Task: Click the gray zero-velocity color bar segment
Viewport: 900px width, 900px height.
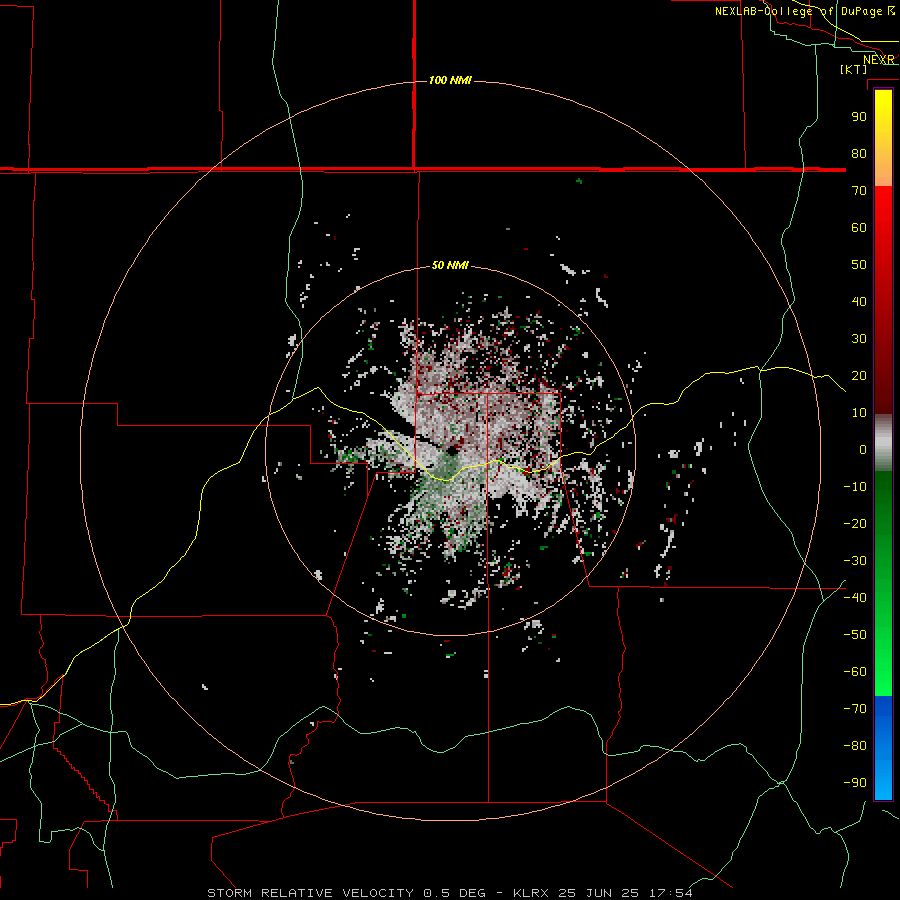Action: 883,443
